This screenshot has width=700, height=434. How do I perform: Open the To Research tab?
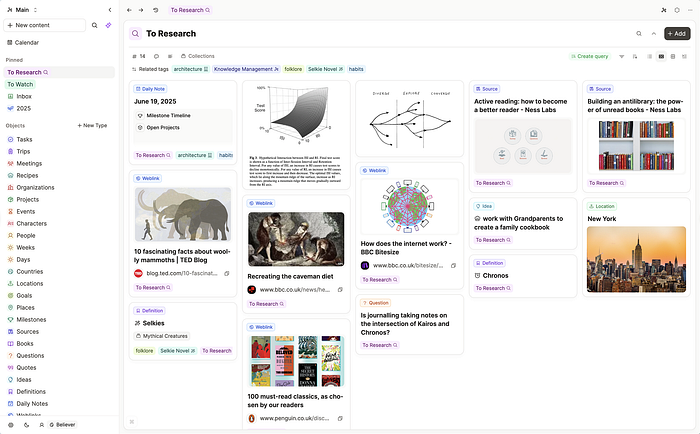pos(190,10)
